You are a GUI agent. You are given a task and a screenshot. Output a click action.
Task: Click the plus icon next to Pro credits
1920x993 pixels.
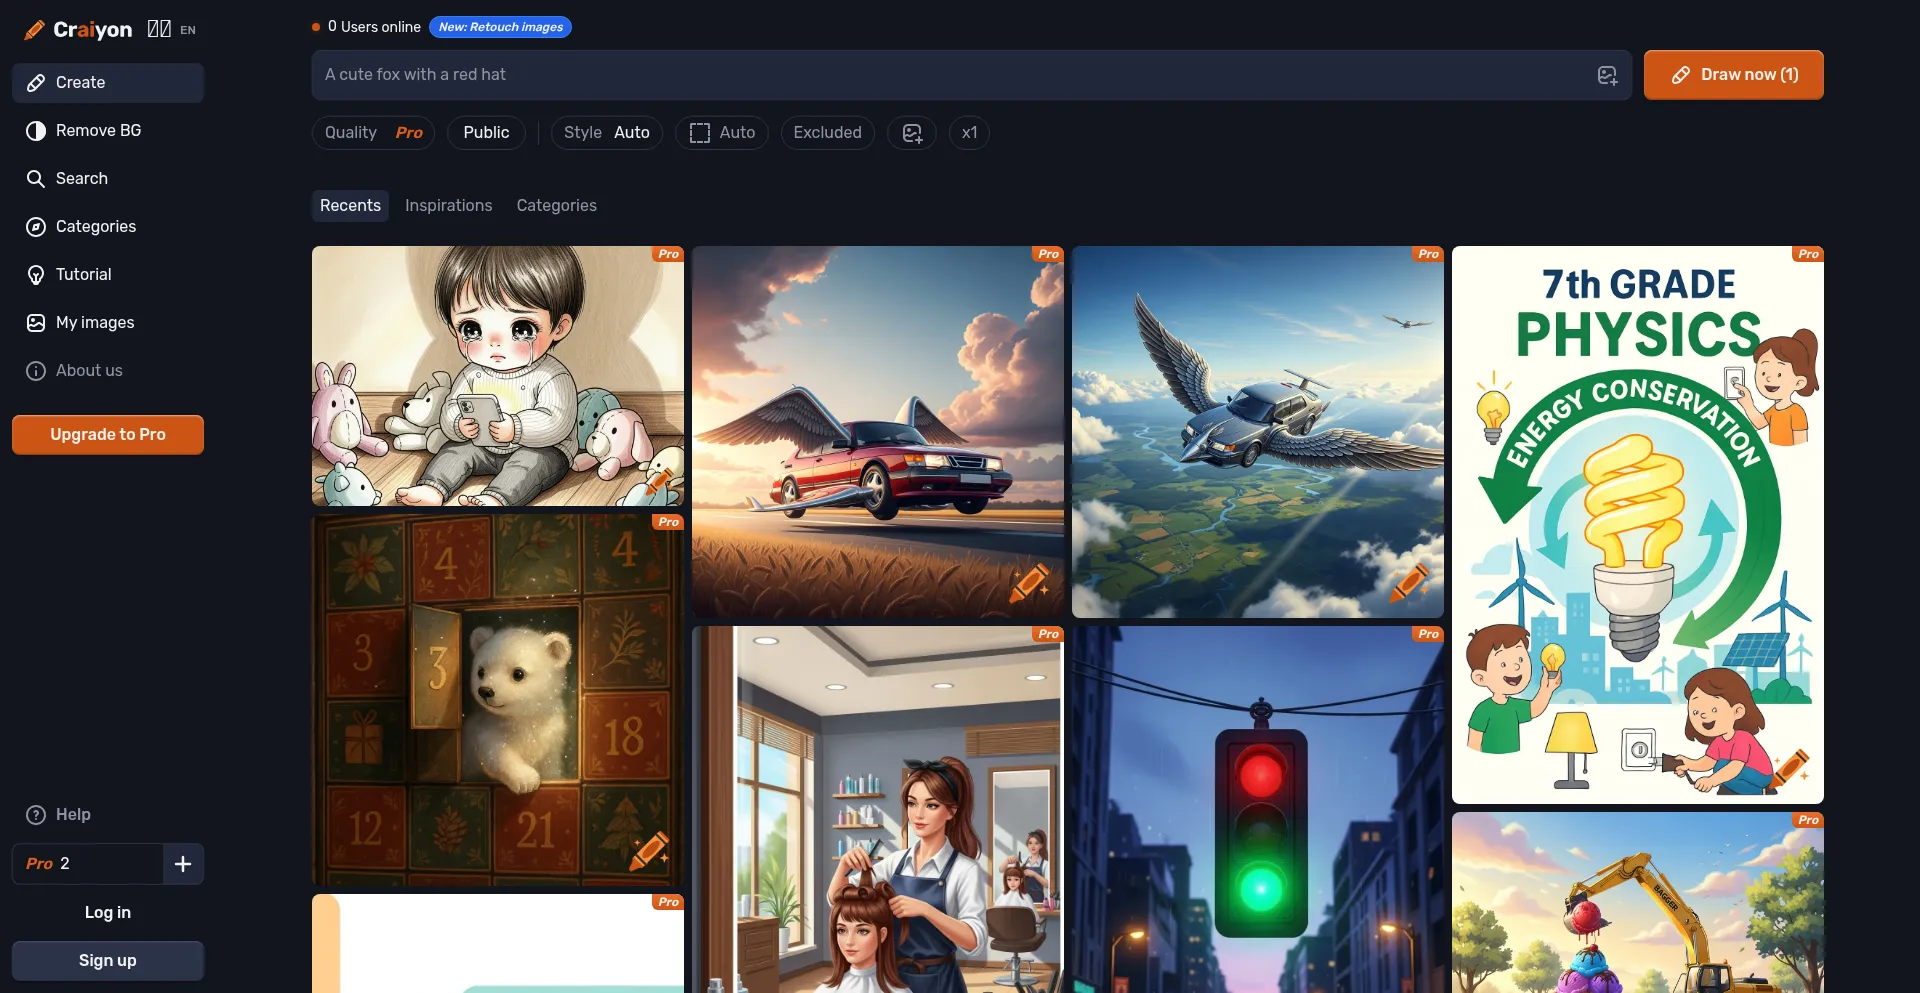pos(183,864)
